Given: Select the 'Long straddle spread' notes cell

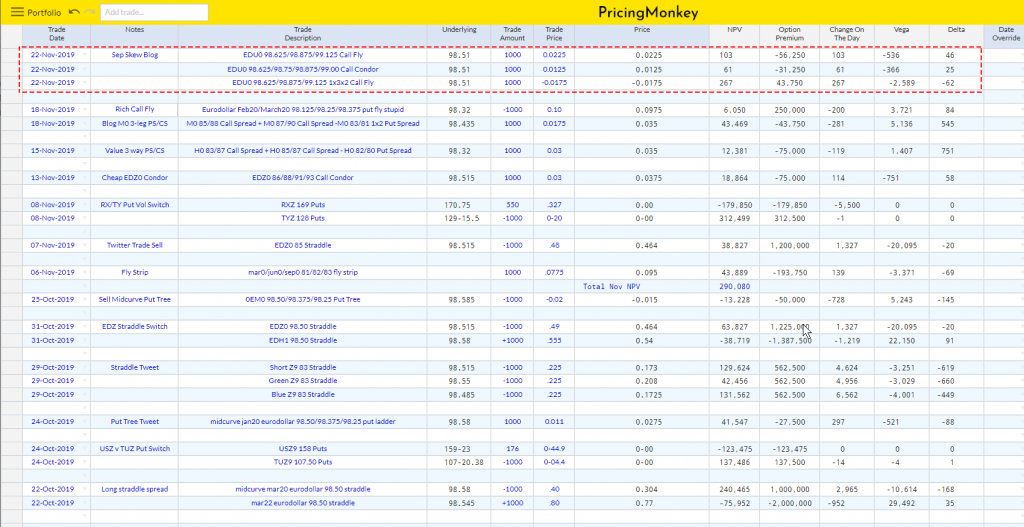Looking at the screenshot, I should 135,489.
